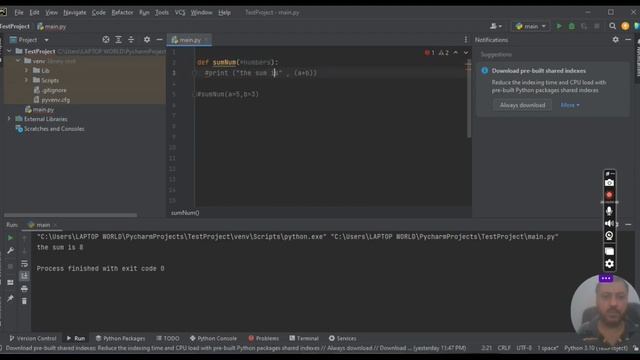Click Always download button
The image size is (640, 360).
click(522, 105)
